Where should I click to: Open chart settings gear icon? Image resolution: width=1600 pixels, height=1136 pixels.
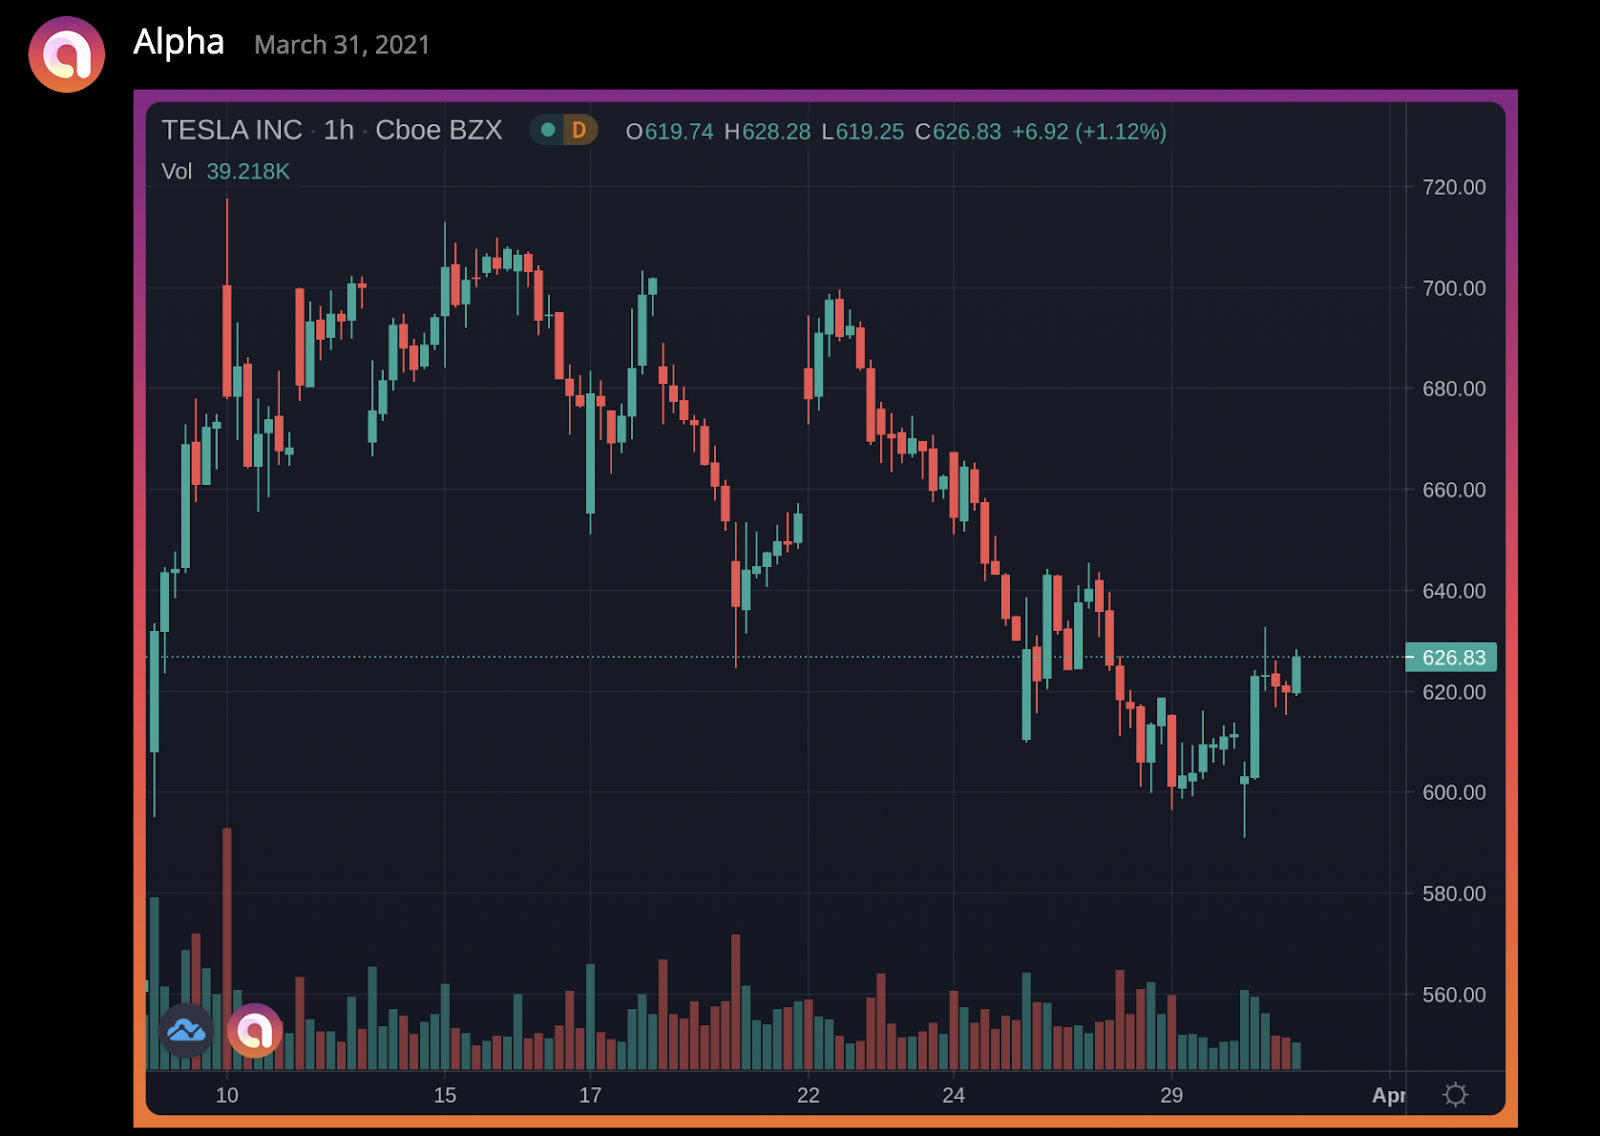[1455, 1095]
